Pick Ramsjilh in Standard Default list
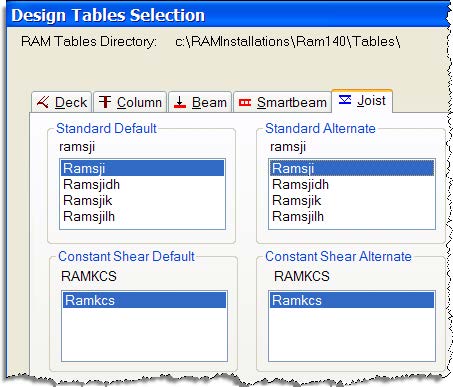 143,216
